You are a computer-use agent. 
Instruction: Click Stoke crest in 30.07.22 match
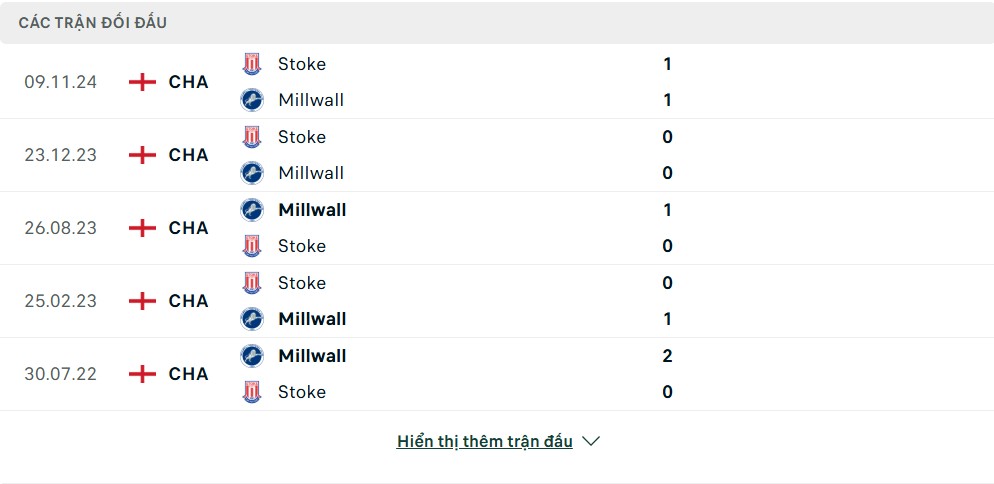point(252,392)
